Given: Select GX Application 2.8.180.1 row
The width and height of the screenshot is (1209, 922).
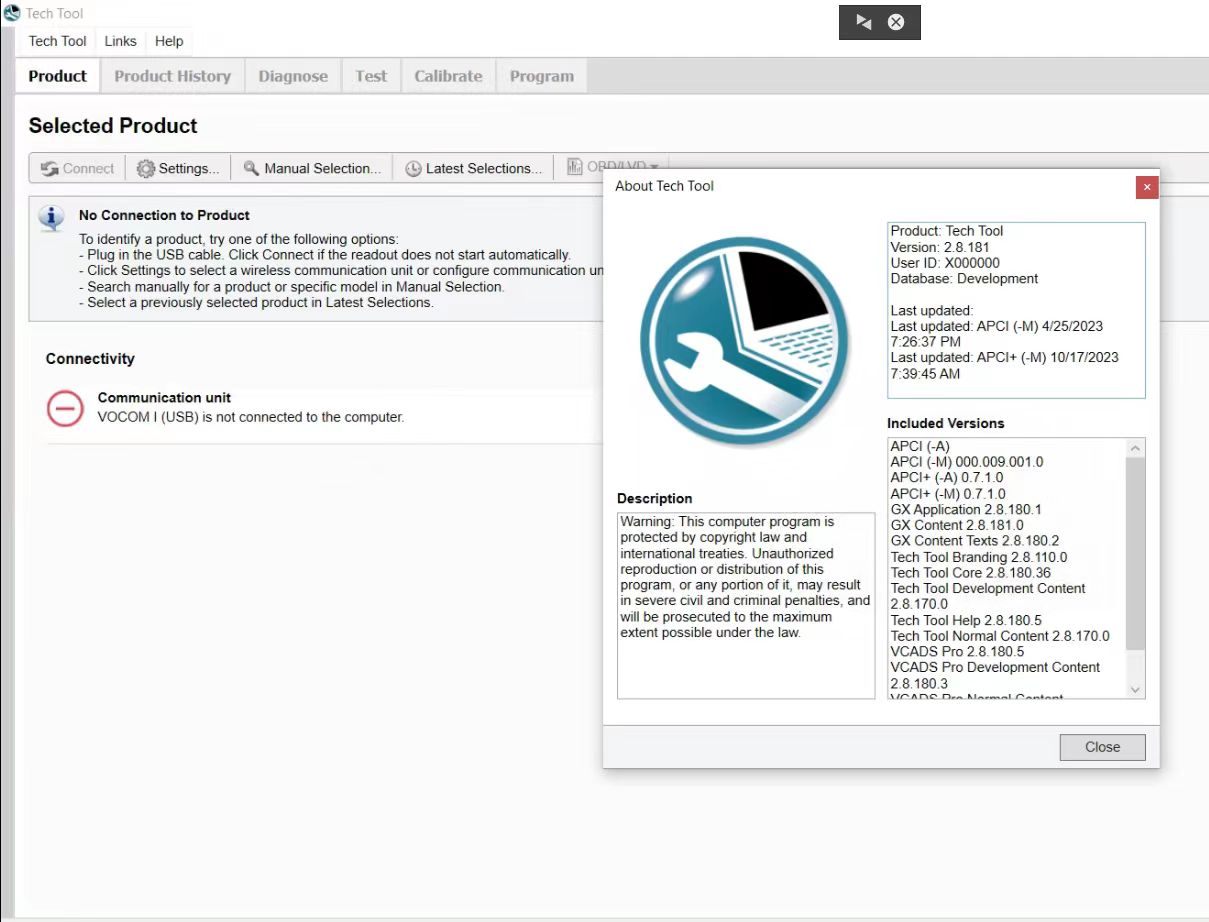Looking at the screenshot, I should click(x=966, y=510).
